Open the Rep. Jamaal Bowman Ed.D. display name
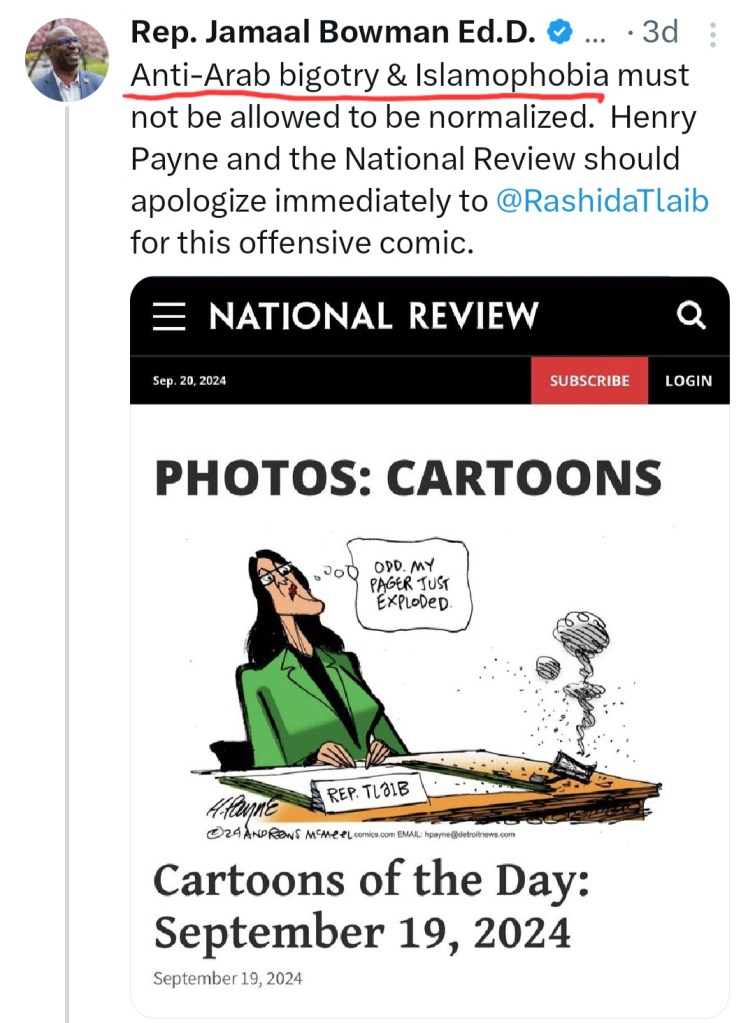Screen dimensions: 755x1023 click(336, 33)
